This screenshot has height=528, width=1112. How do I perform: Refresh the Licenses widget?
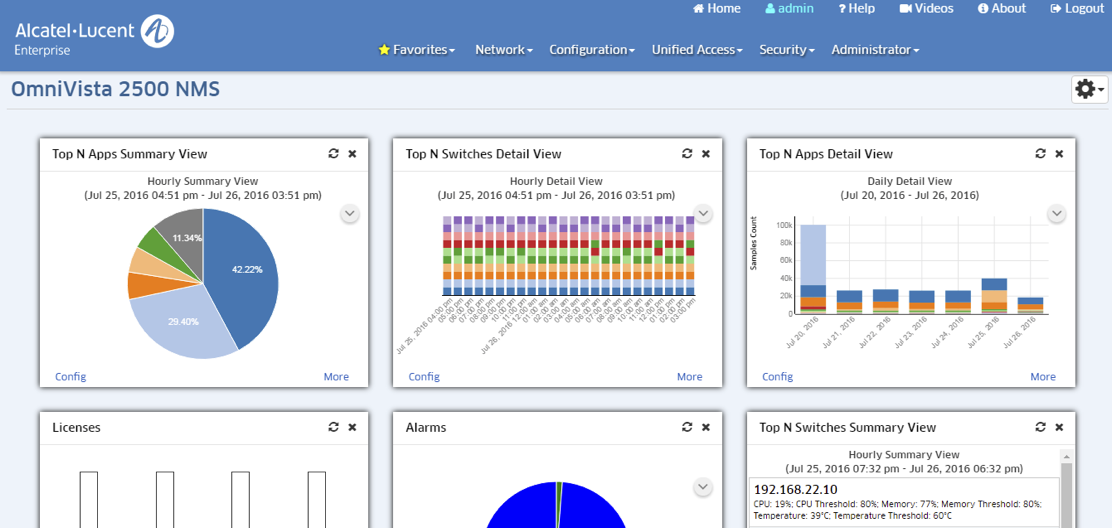coord(333,427)
